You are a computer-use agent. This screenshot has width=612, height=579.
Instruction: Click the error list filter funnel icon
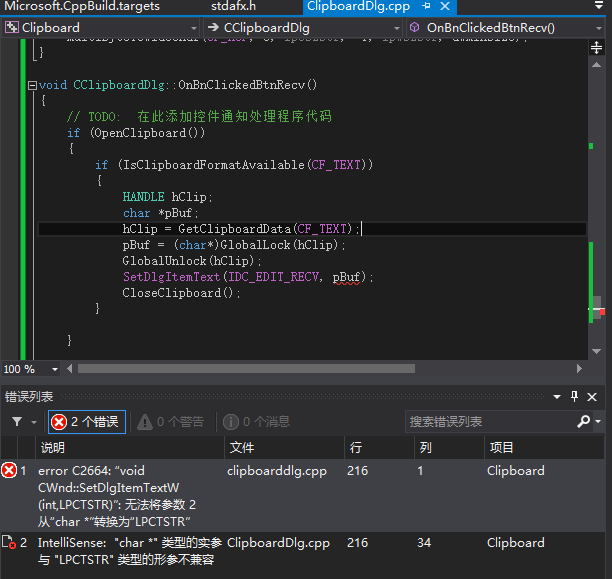17,422
